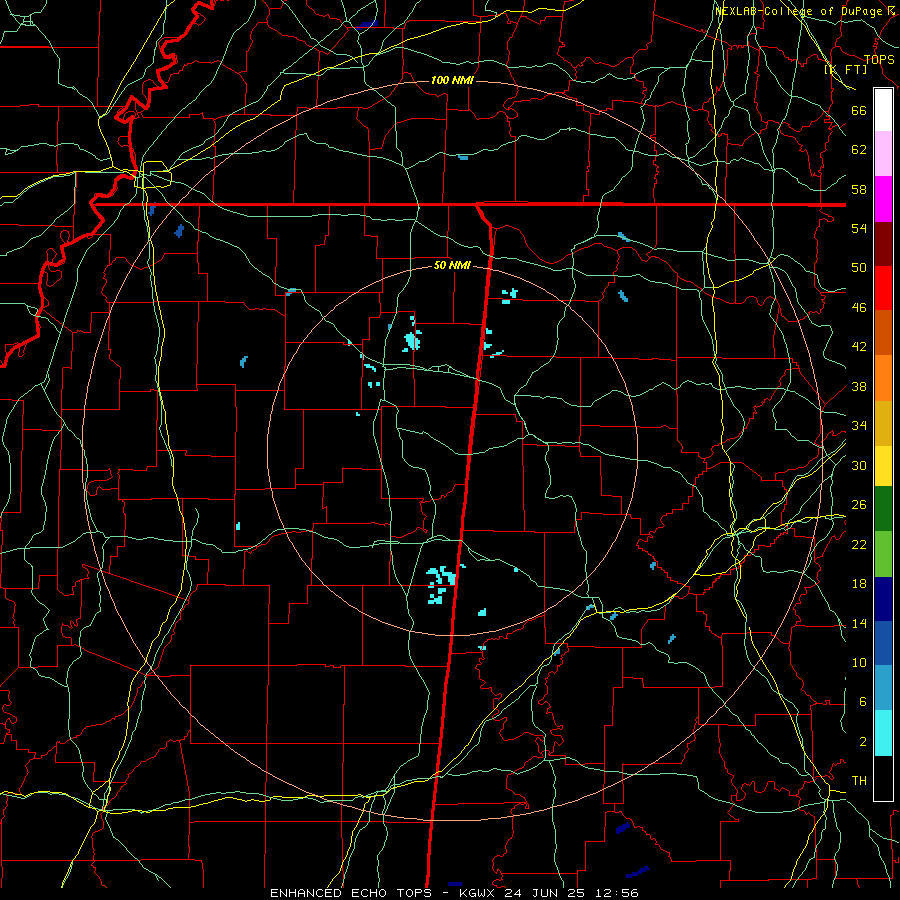Image resolution: width=900 pixels, height=900 pixels.
Task: Click legend value "66"
Action: click(859, 111)
